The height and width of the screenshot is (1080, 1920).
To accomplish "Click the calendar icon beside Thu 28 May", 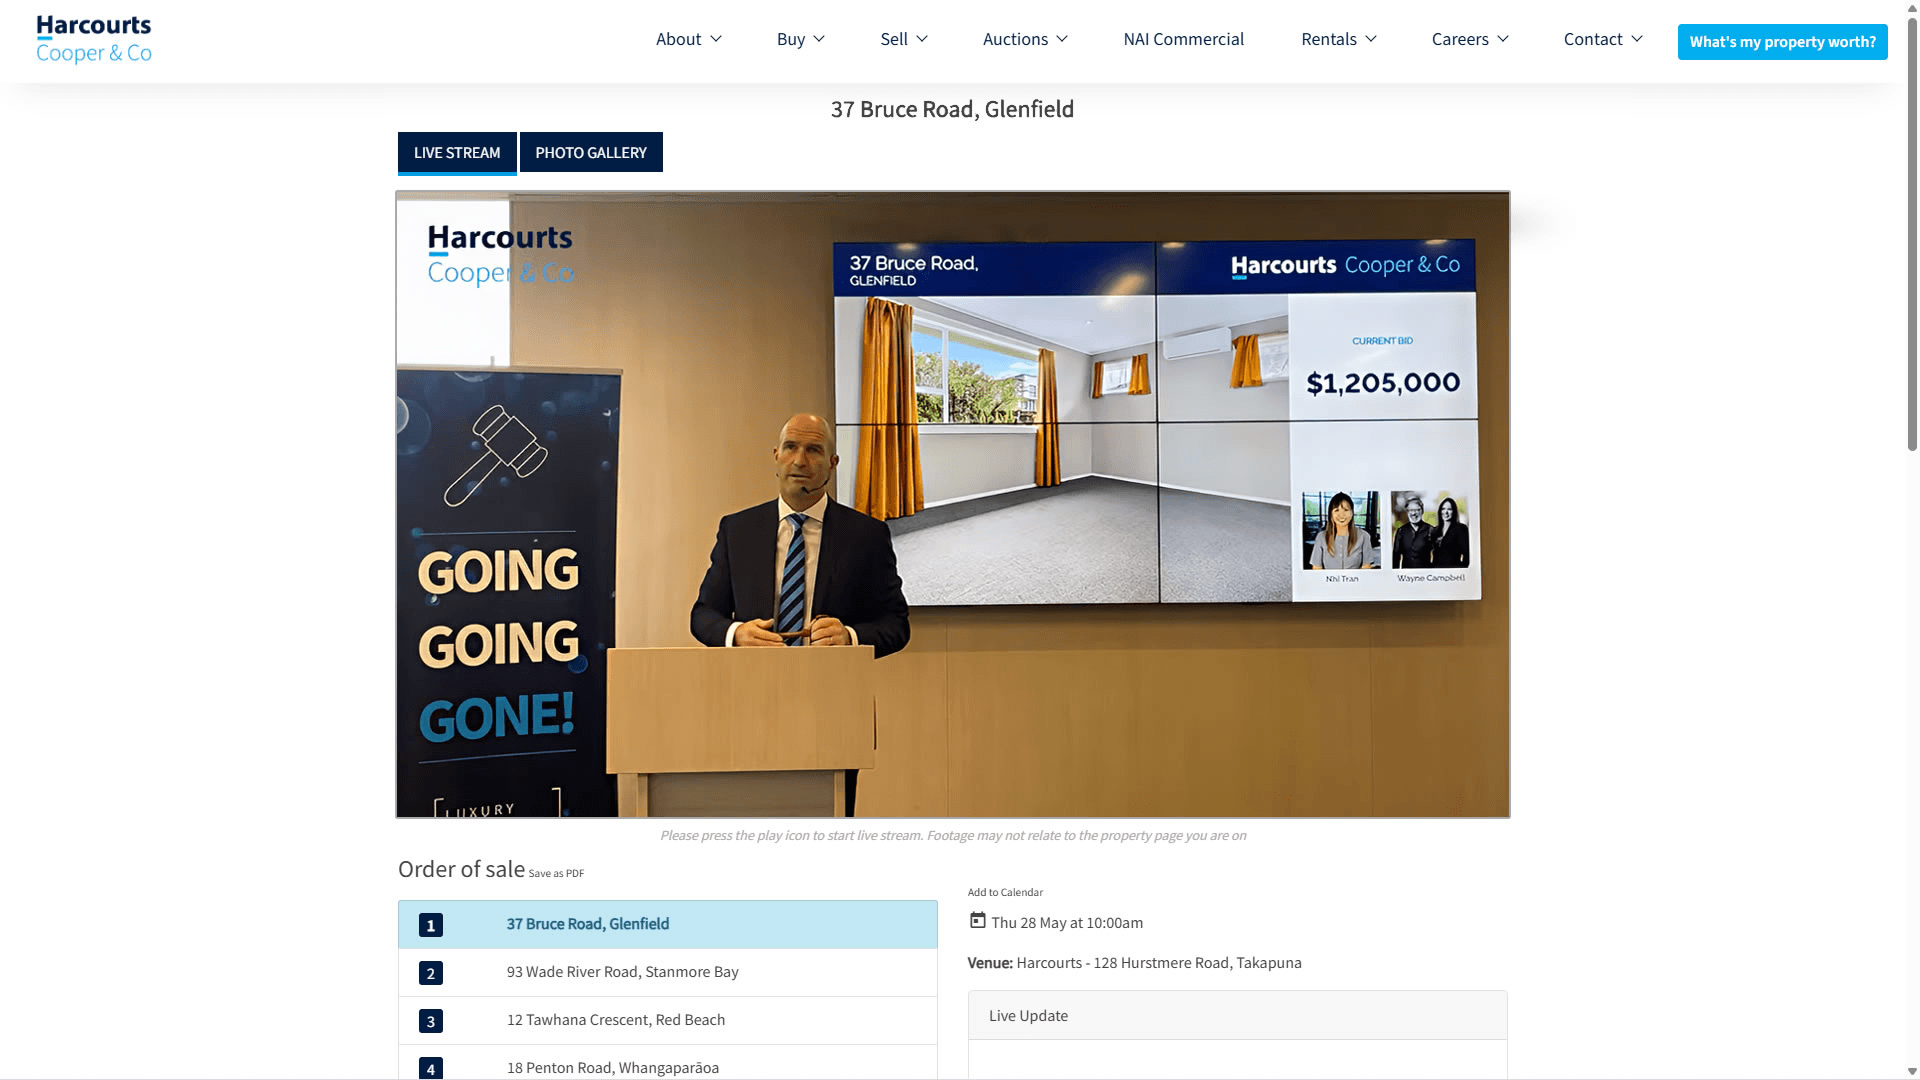I will [978, 921].
